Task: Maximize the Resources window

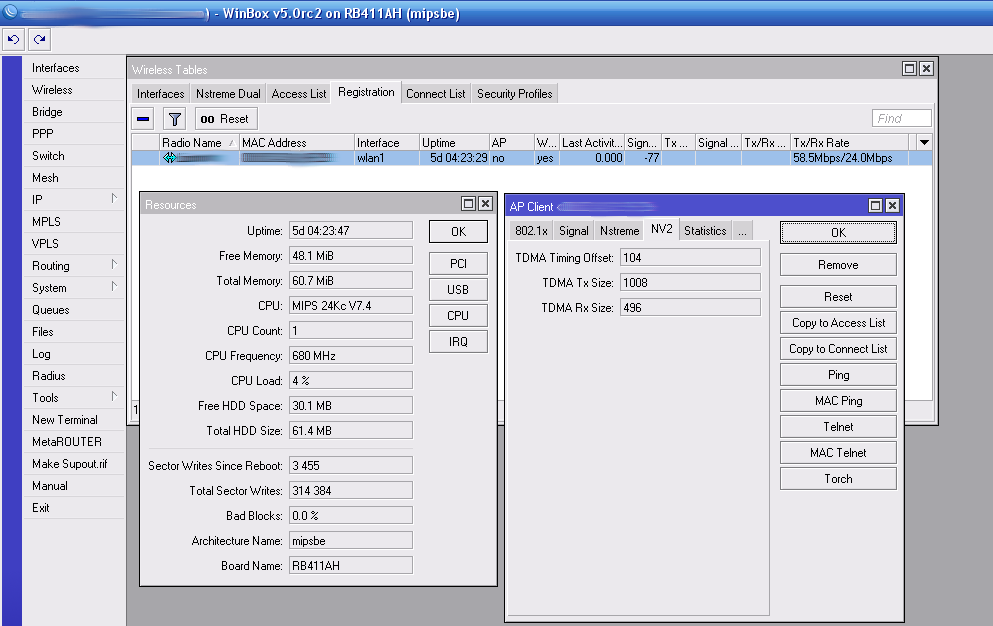Action: point(468,204)
